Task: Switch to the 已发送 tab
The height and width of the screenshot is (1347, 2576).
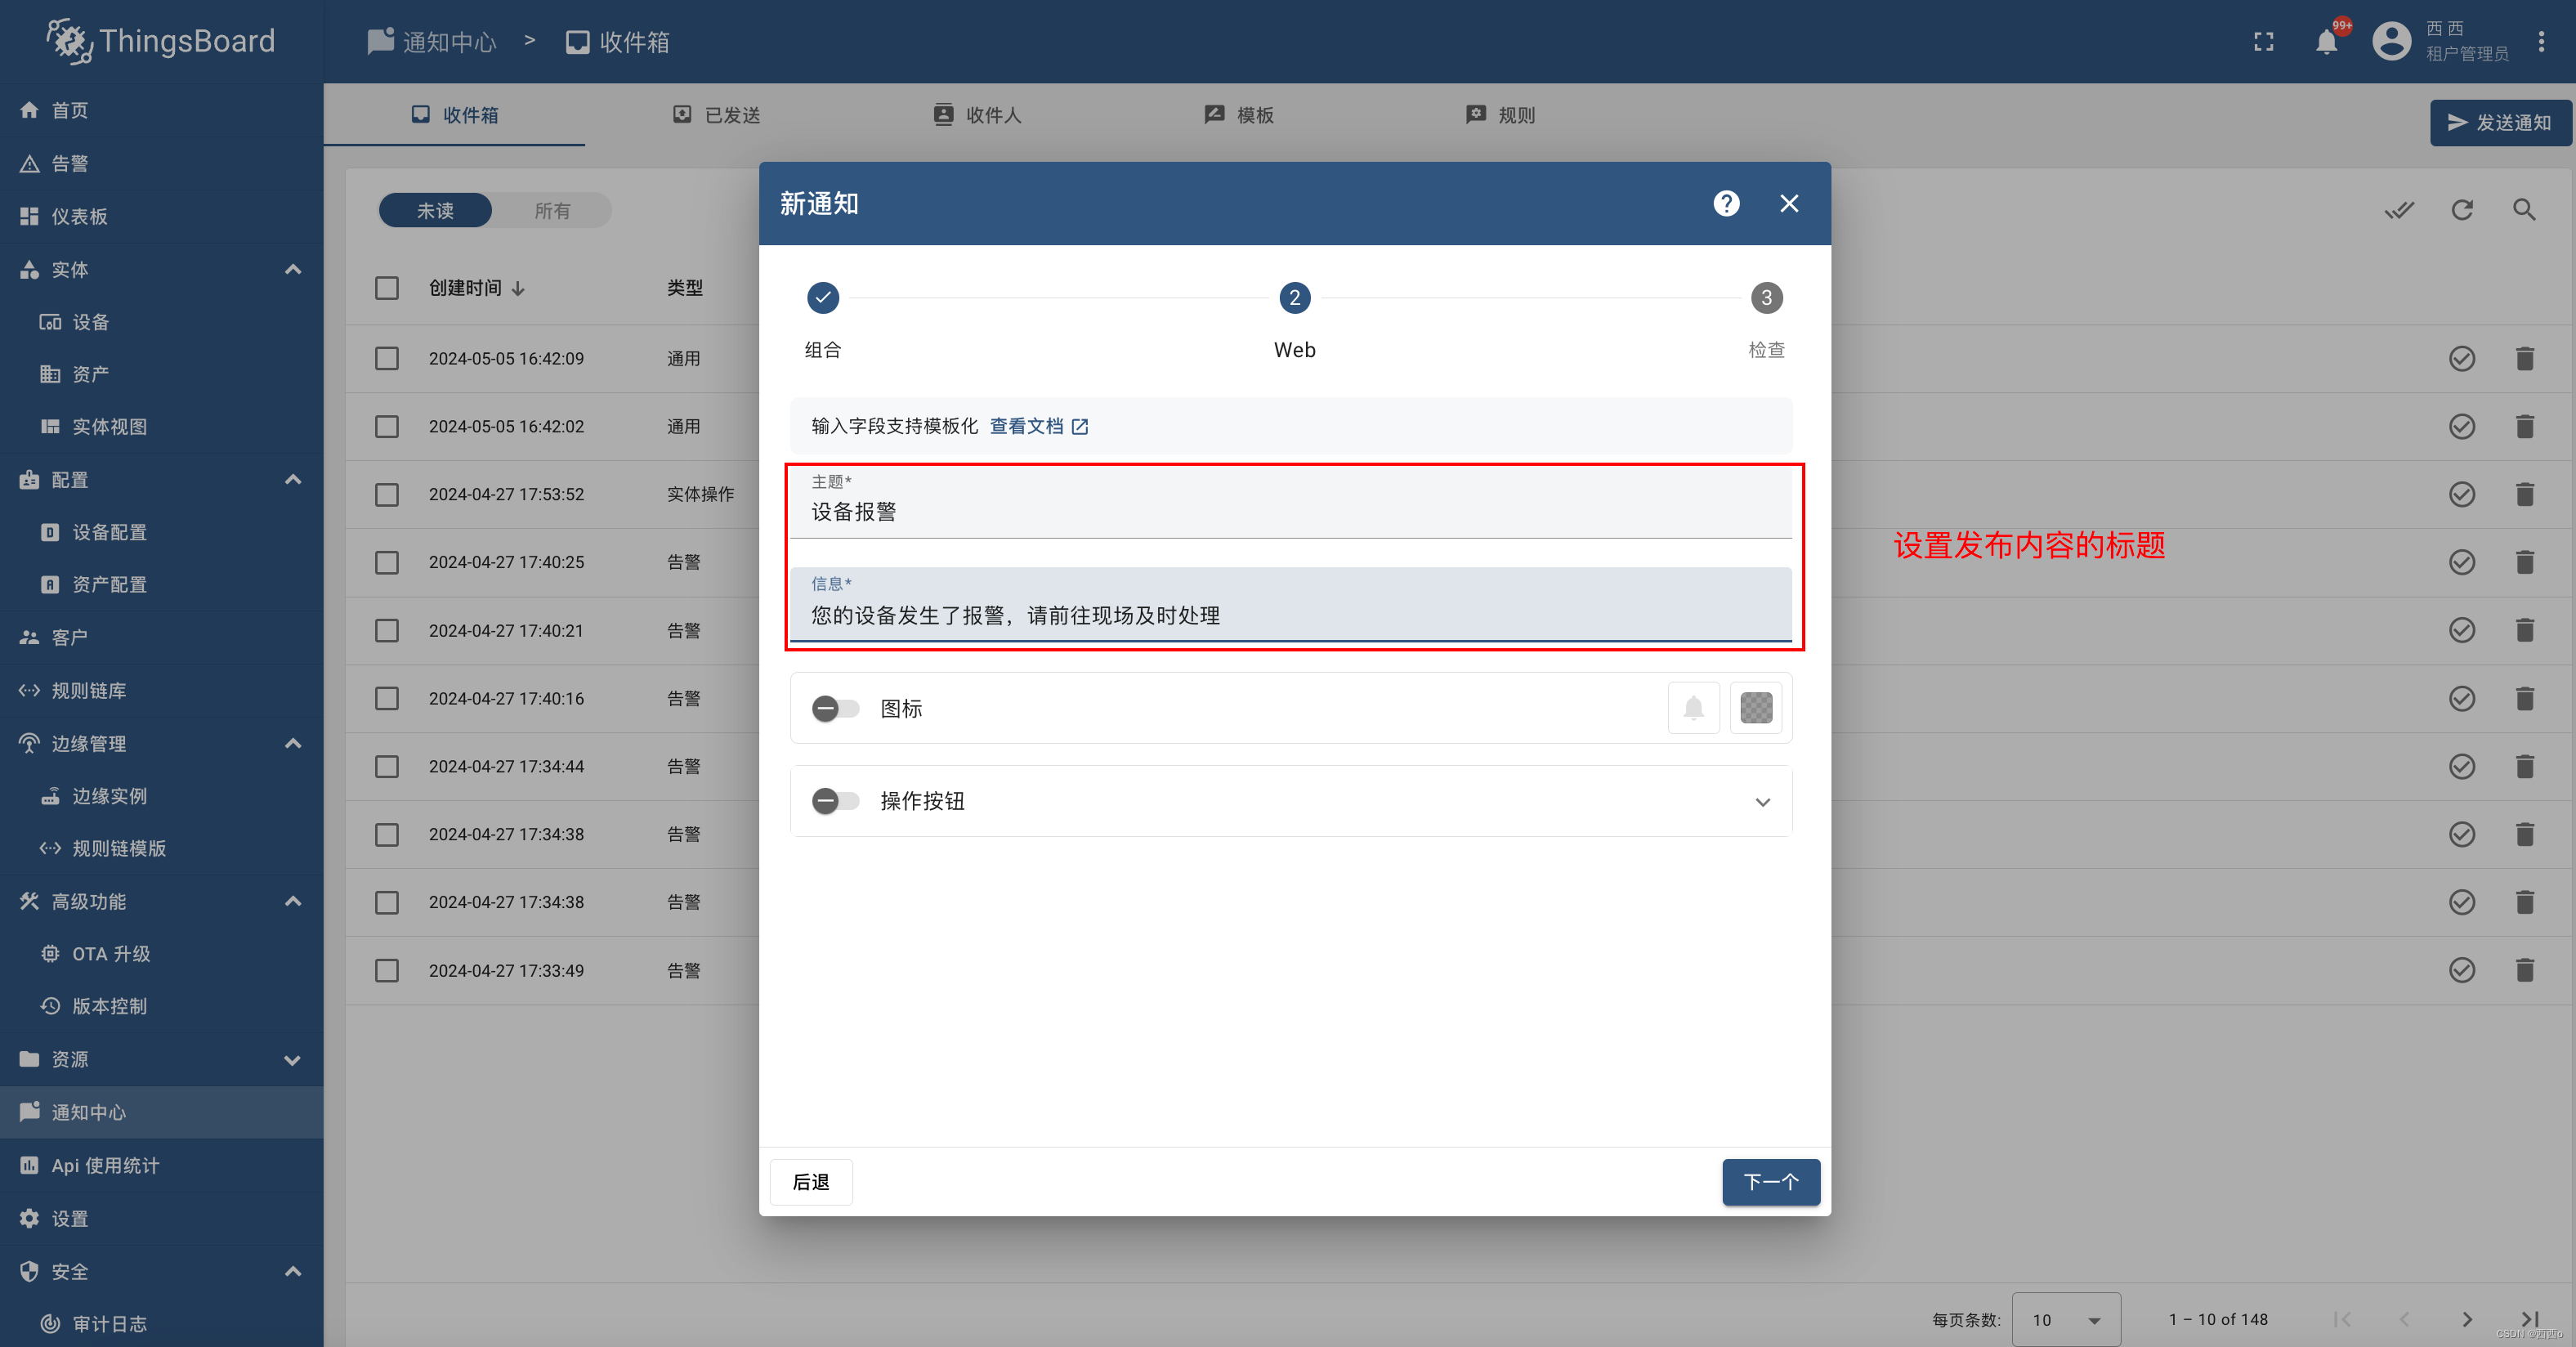Action: (716, 115)
